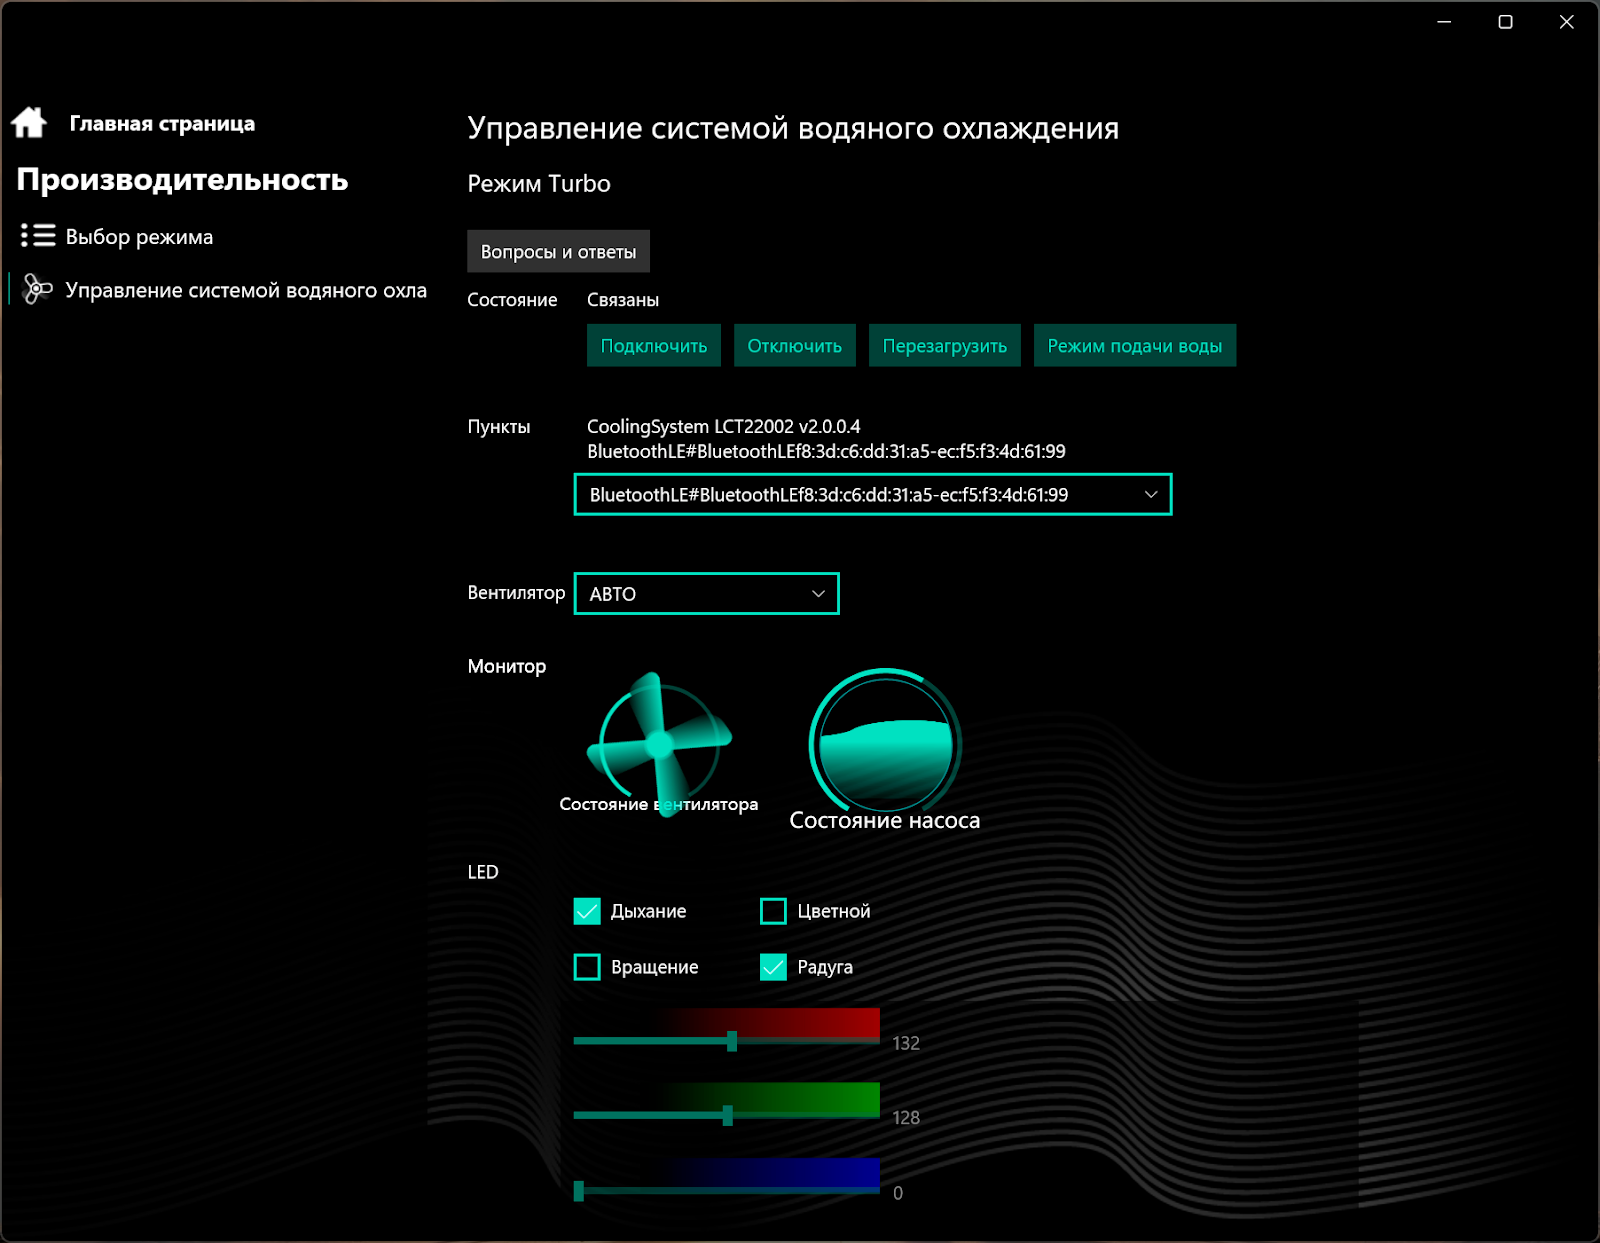
Task: Enable the Цветной LED checkbox
Action: 773,911
